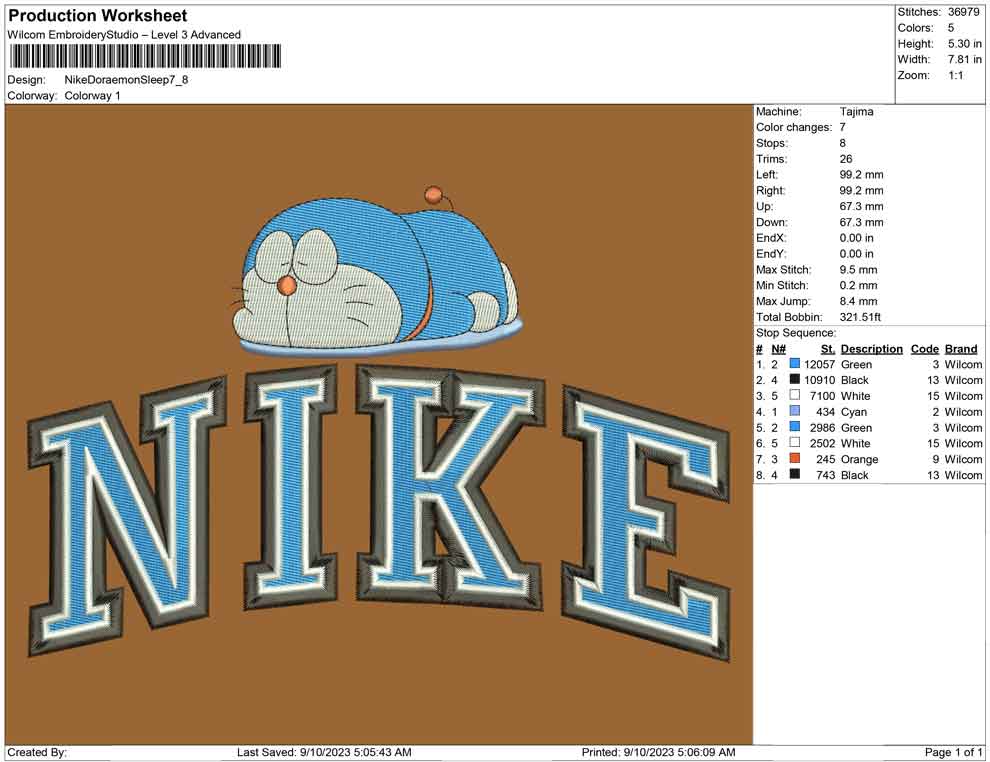The width and height of the screenshot is (990, 762).
Task: Click the blue swatch in the 12057 Green row
Action: [x=795, y=364]
